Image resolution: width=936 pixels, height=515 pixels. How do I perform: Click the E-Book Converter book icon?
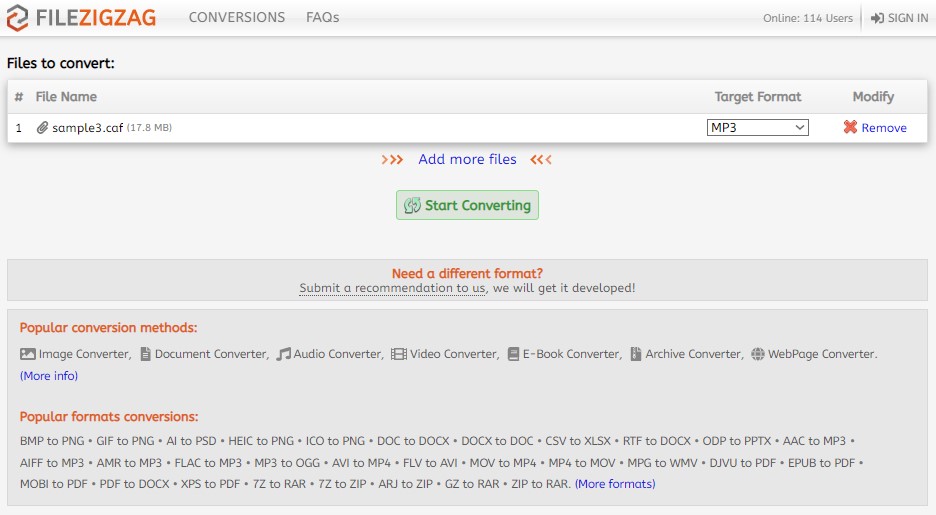pos(513,354)
